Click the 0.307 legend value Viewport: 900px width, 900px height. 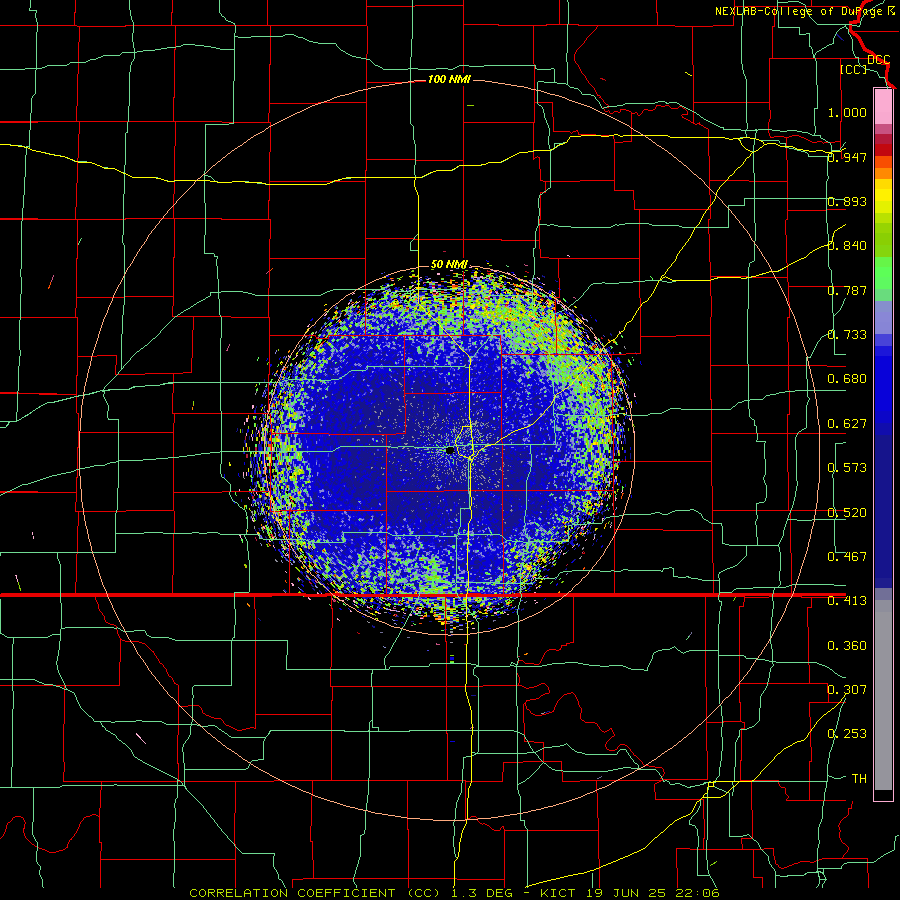[847, 689]
